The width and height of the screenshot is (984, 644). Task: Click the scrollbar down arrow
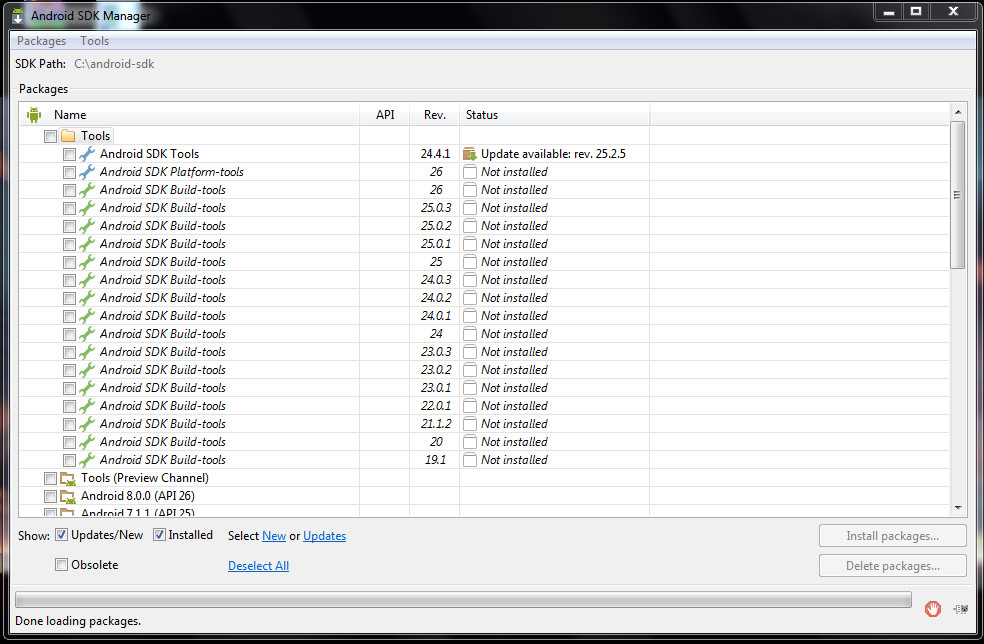[x=958, y=507]
